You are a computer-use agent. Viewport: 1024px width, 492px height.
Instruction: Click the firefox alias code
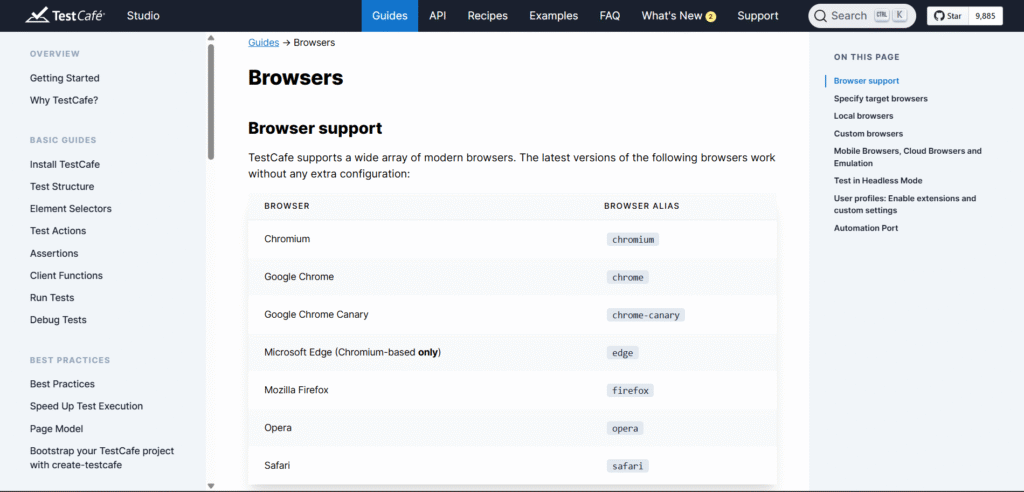click(630, 391)
